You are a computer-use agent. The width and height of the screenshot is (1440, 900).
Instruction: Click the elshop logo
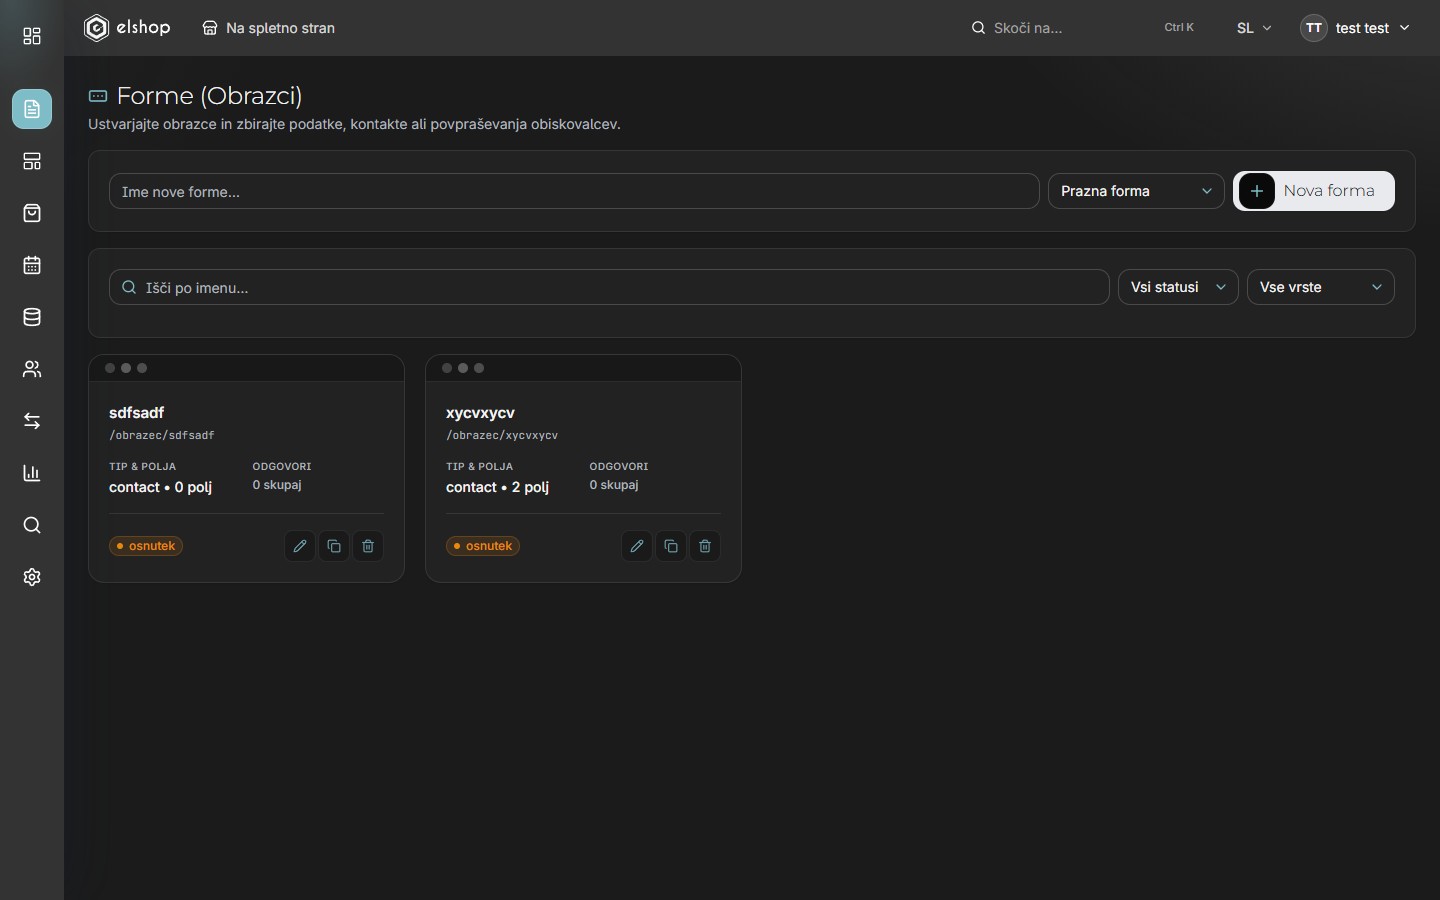(127, 28)
